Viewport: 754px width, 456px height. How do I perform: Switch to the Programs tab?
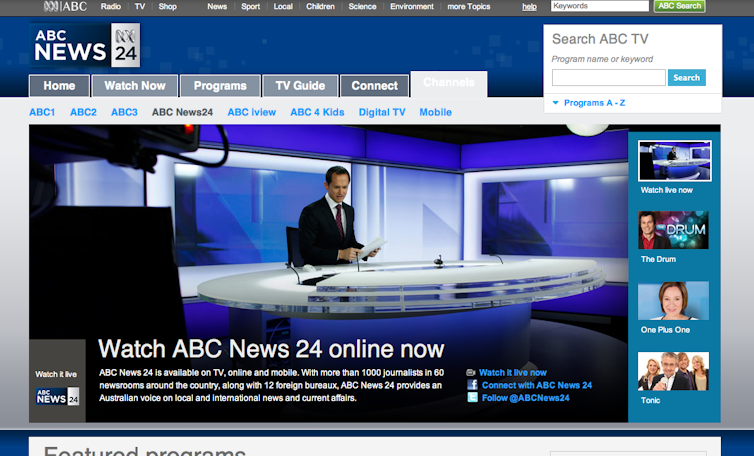click(x=220, y=86)
